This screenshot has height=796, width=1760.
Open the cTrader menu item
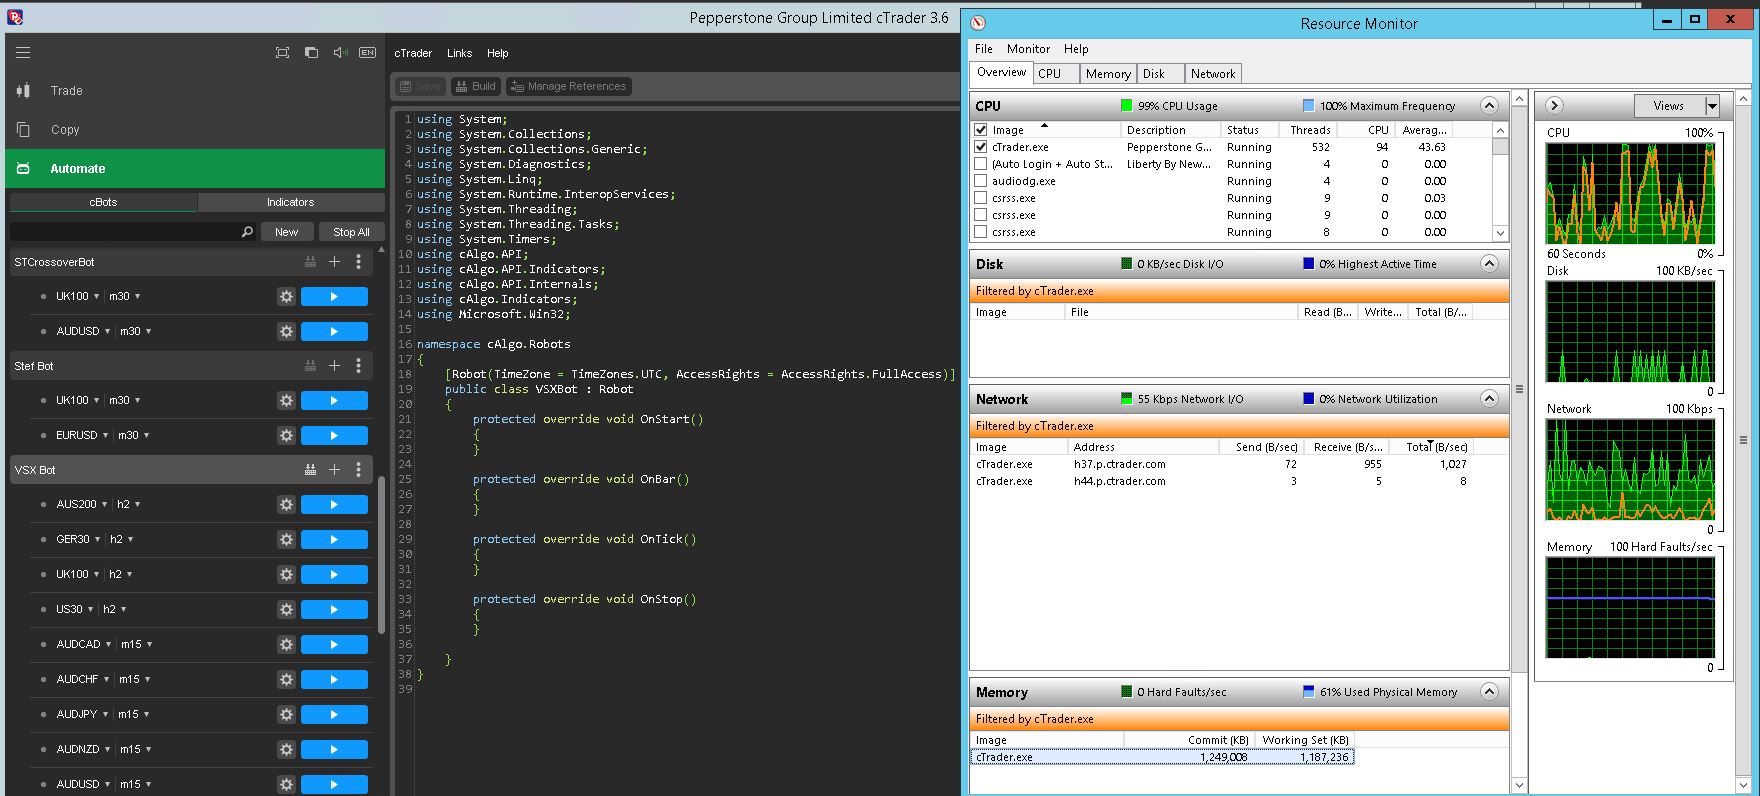click(x=413, y=53)
